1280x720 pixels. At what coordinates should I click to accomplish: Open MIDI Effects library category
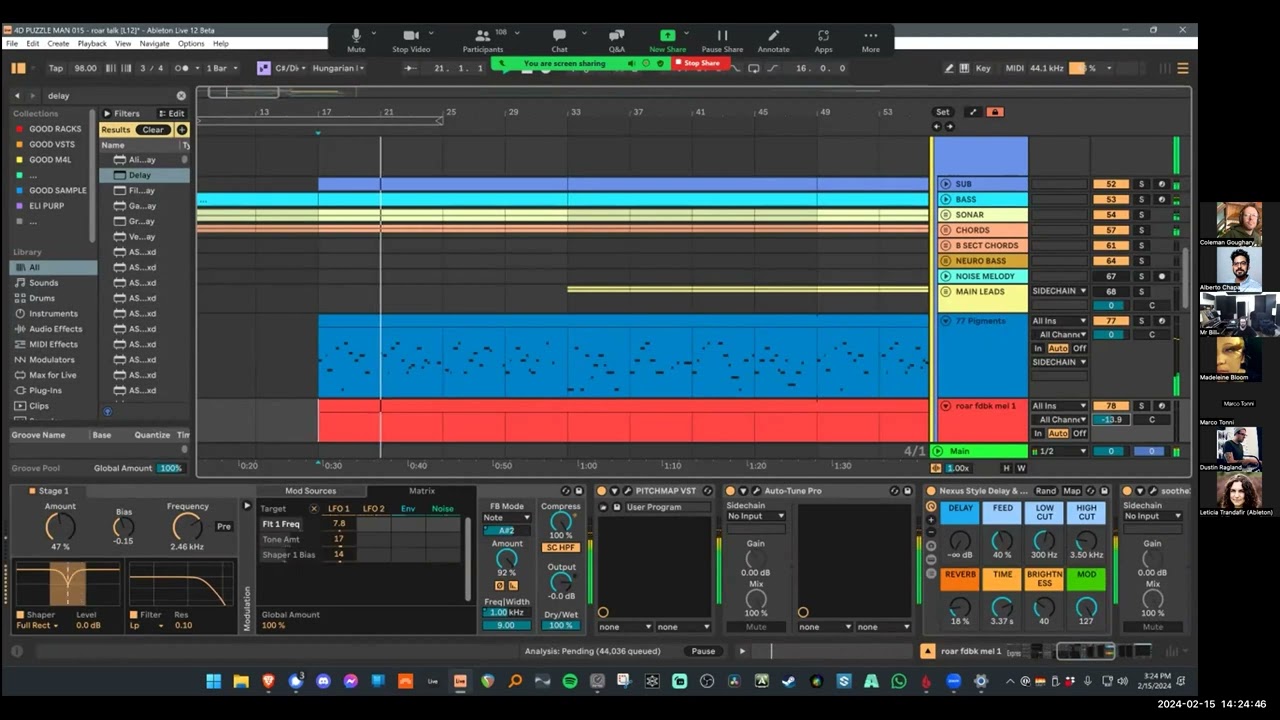click(x=53, y=344)
